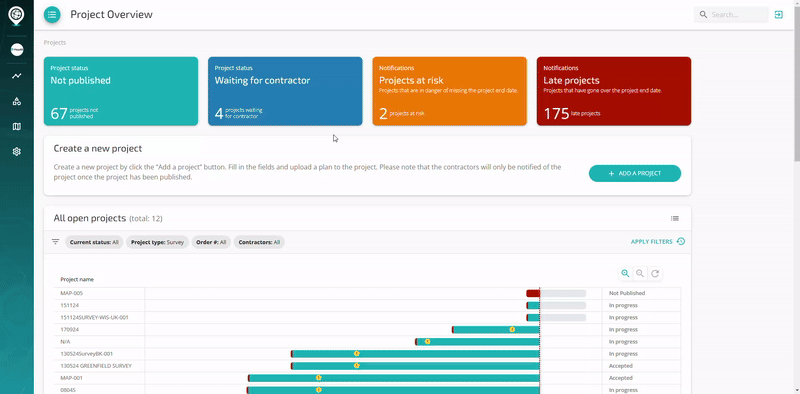Click the search magnifier icon

[704, 15]
